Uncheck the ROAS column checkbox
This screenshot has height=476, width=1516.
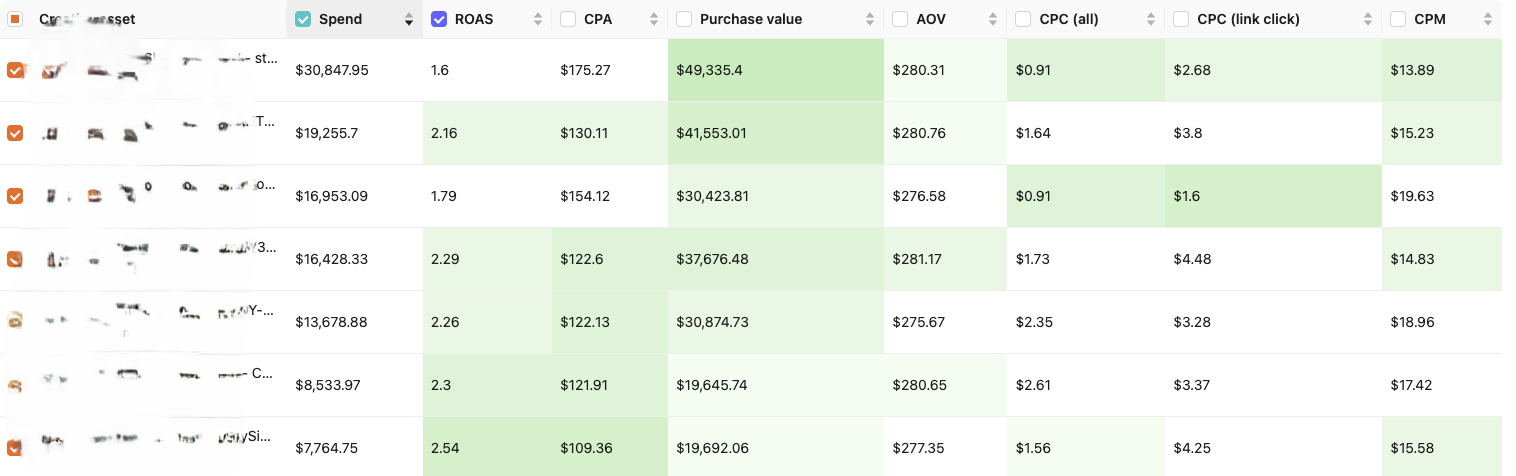439,19
